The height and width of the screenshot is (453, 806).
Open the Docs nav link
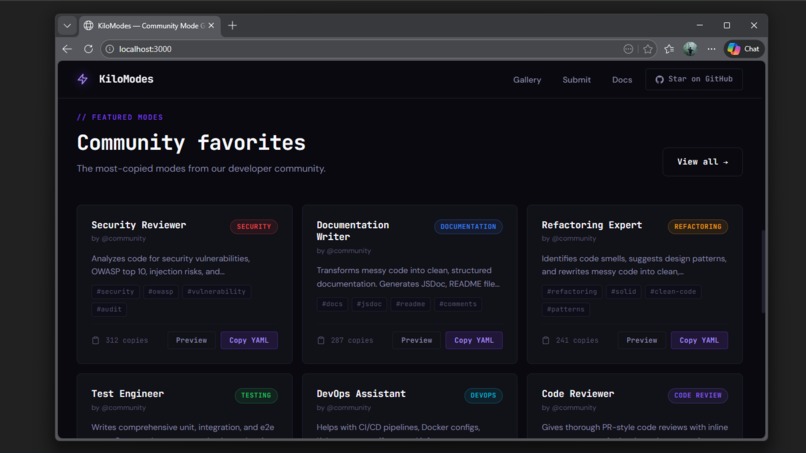click(622, 80)
